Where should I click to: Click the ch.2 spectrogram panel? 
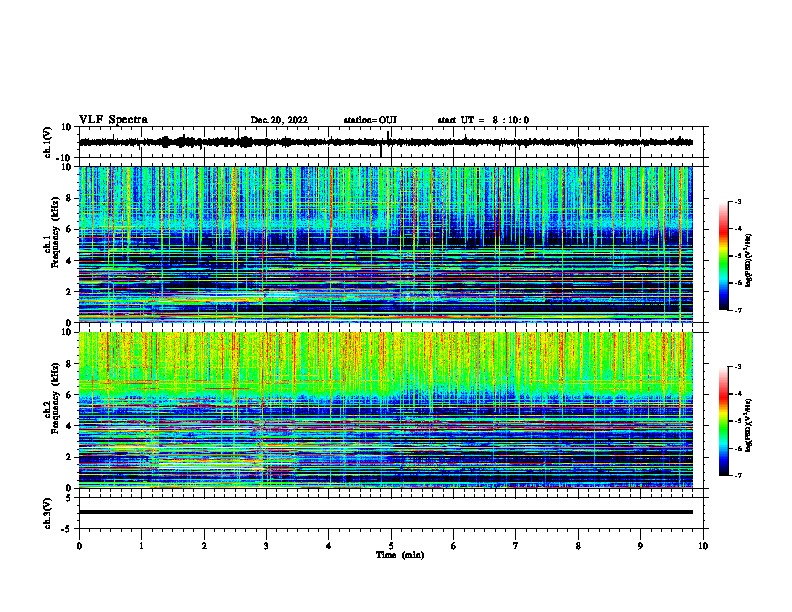coord(385,410)
